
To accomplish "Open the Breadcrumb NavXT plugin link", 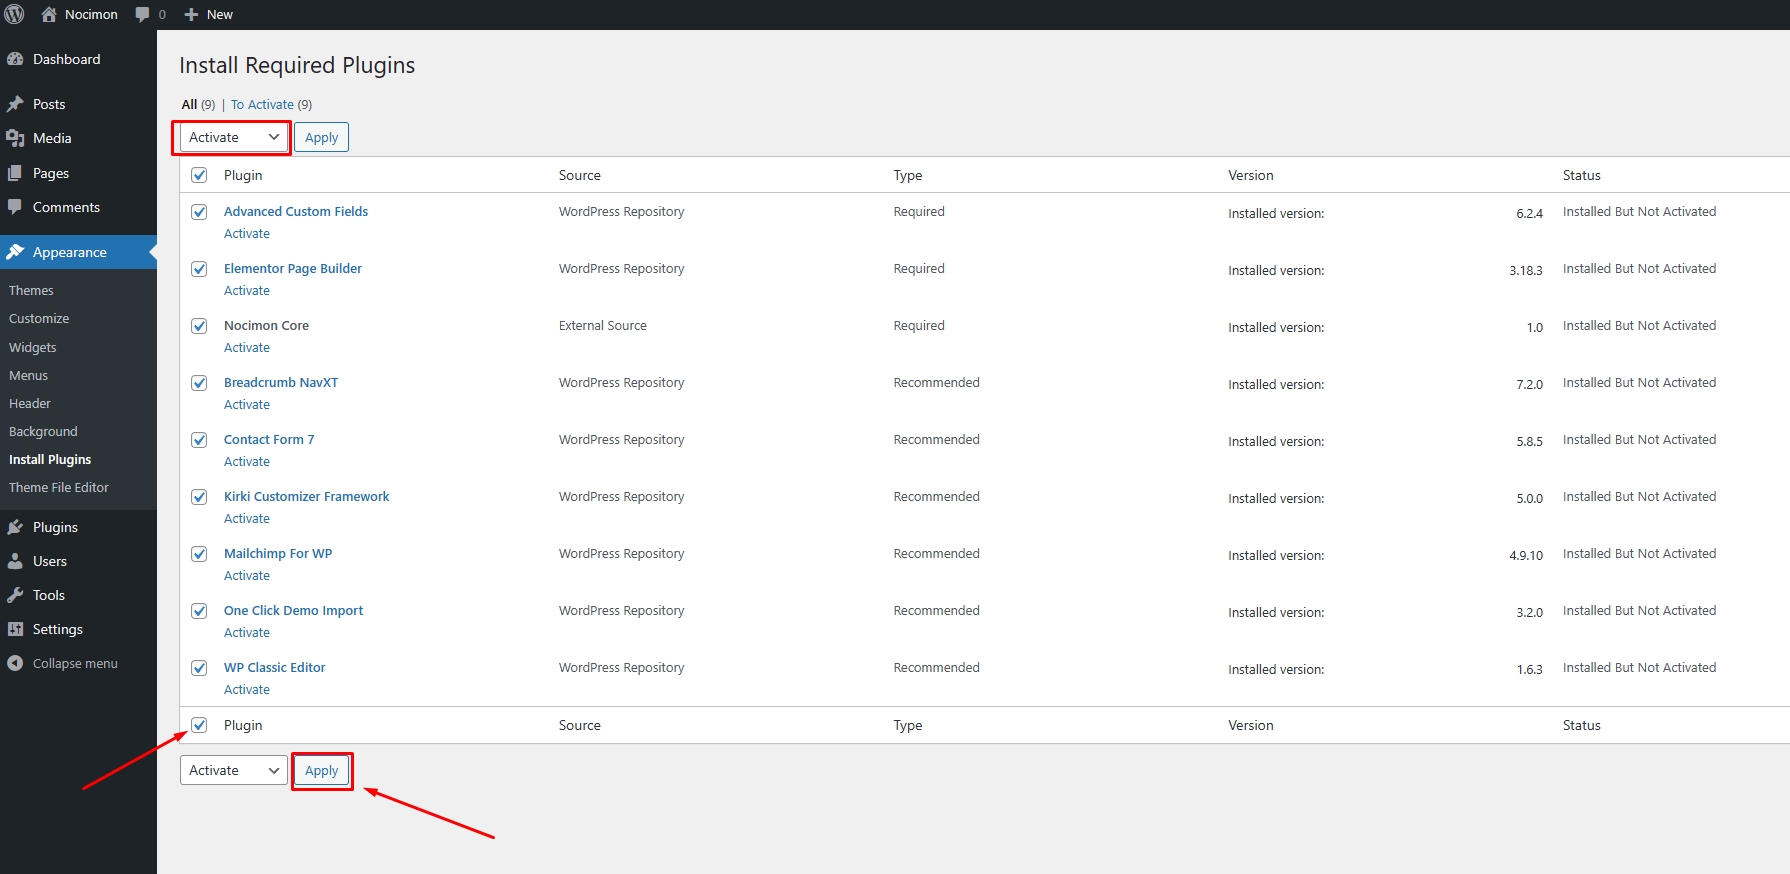I will 281,382.
